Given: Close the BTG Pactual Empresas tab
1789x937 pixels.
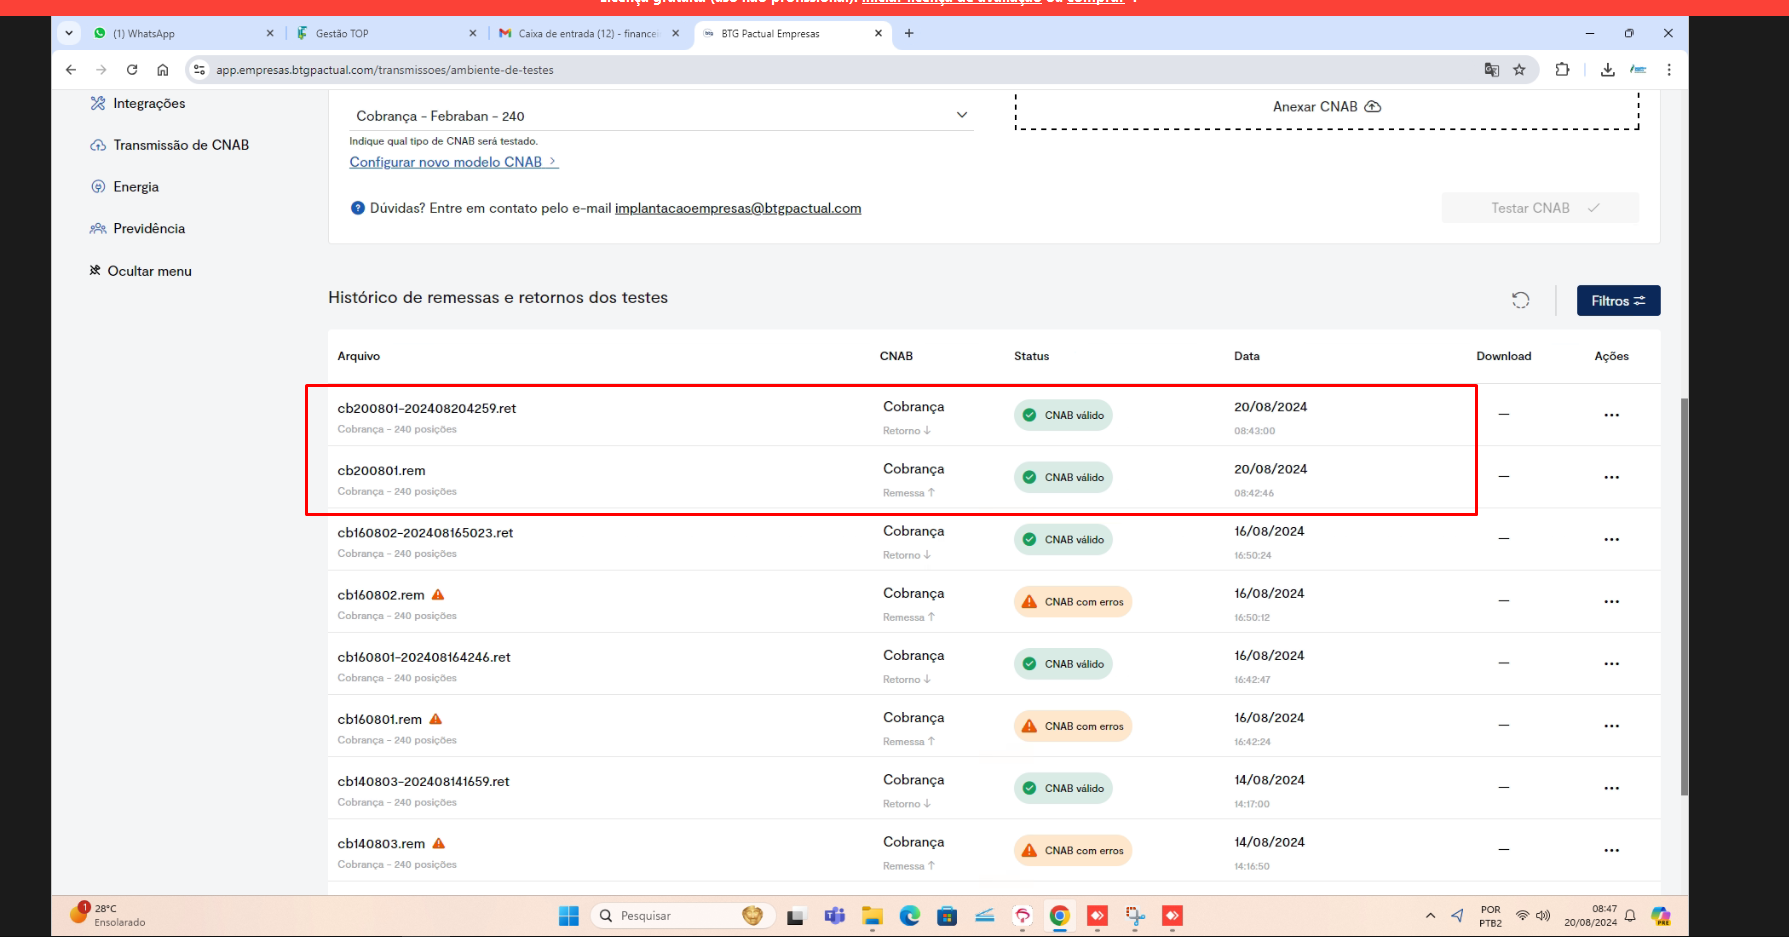Looking at the screenshot, I should [878, 33].
